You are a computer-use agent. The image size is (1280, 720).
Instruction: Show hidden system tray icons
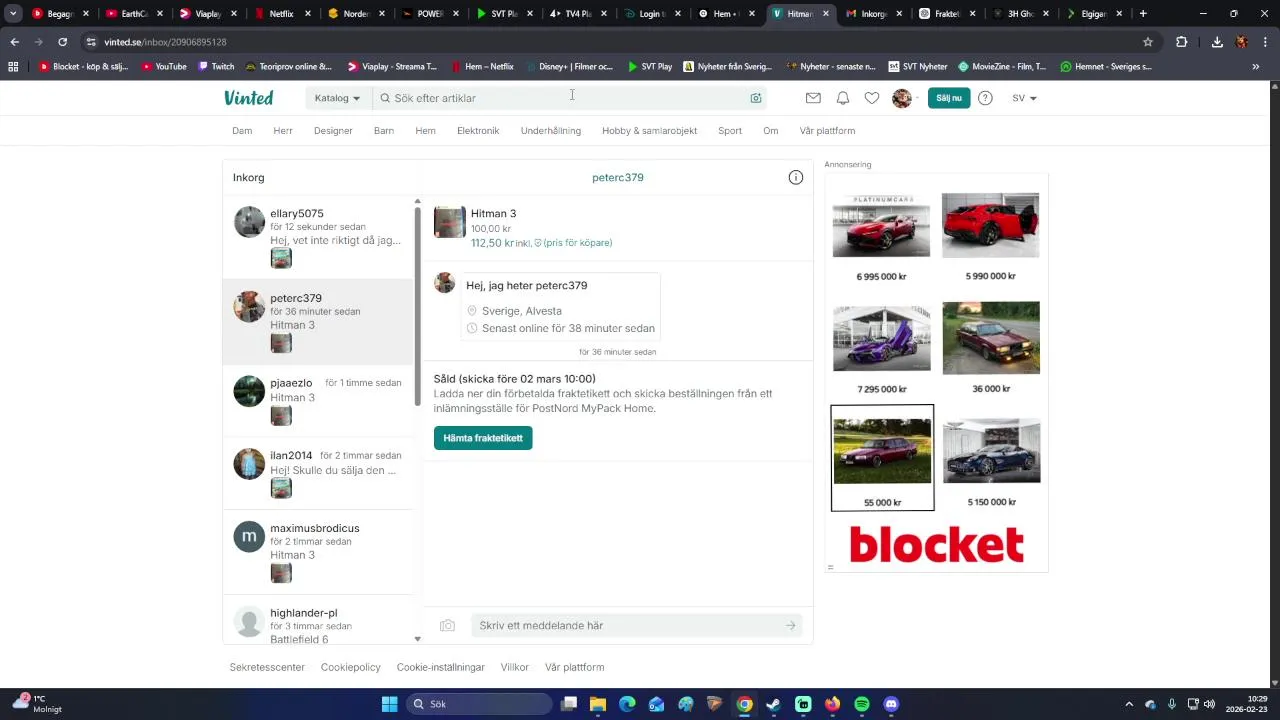click(1129, 704)
